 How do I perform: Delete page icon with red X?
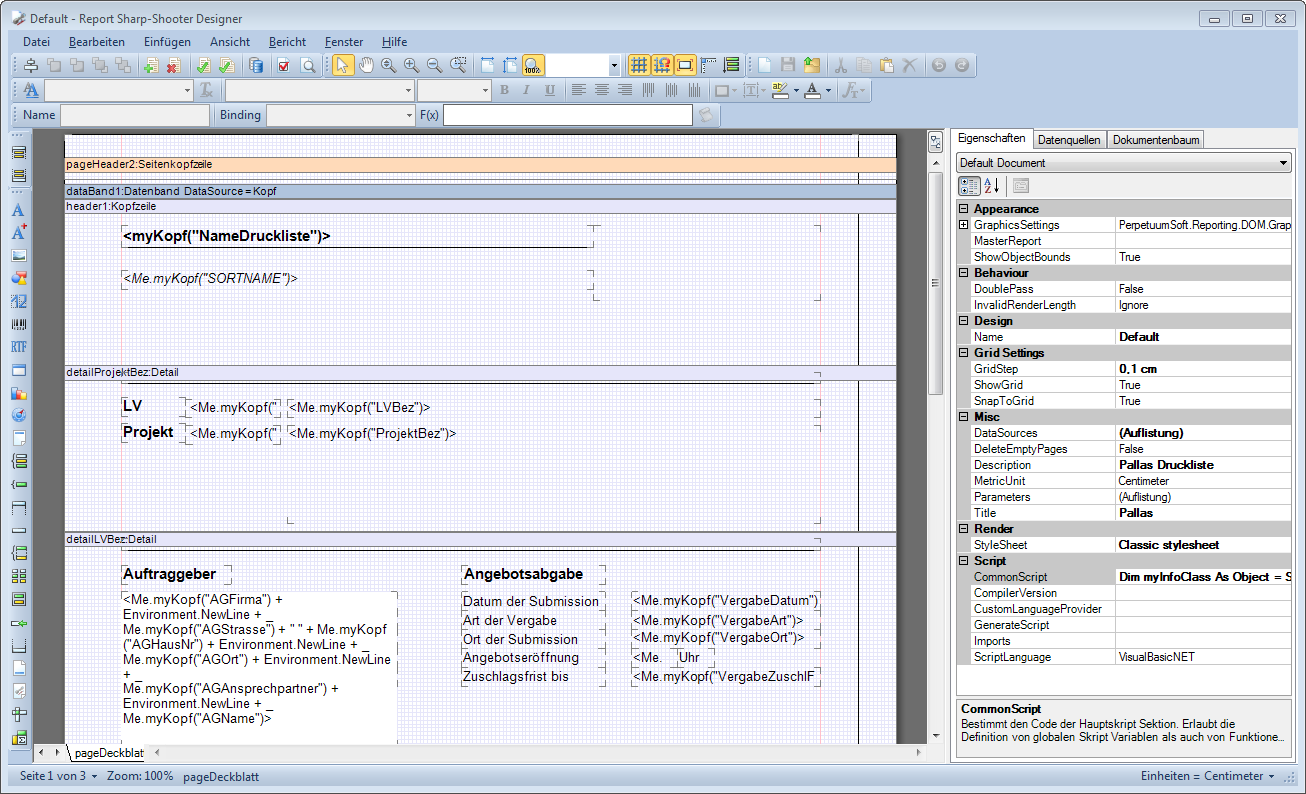coord(174,66)
